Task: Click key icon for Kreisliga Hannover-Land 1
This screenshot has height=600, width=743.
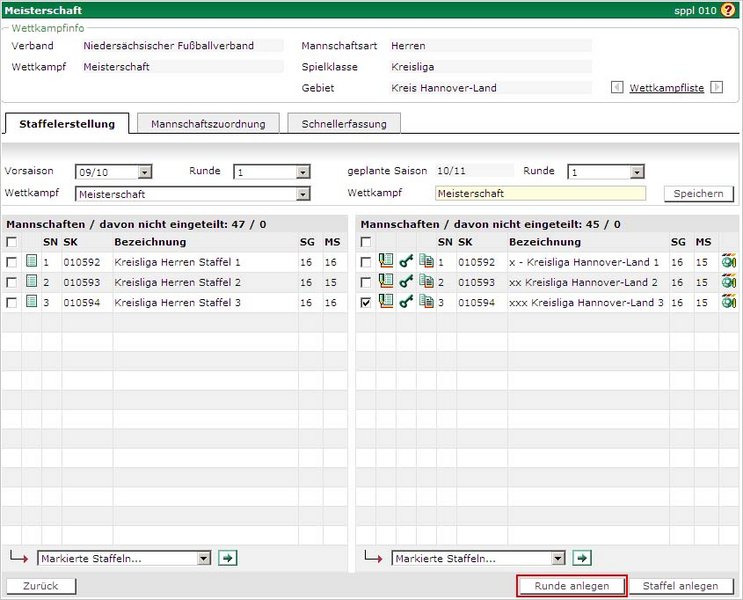Action: (405, 262)
